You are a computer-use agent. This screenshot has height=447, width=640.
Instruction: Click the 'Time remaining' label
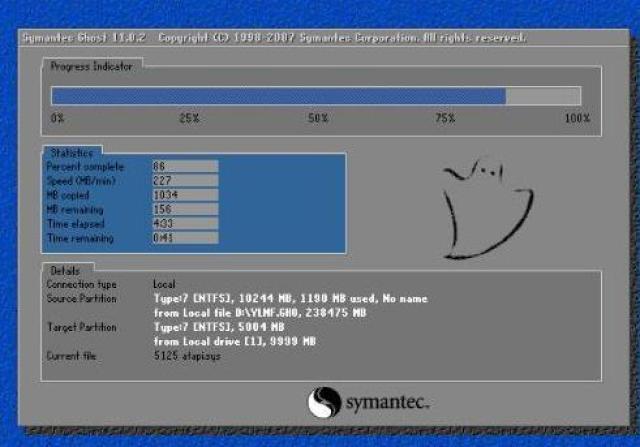80,238
